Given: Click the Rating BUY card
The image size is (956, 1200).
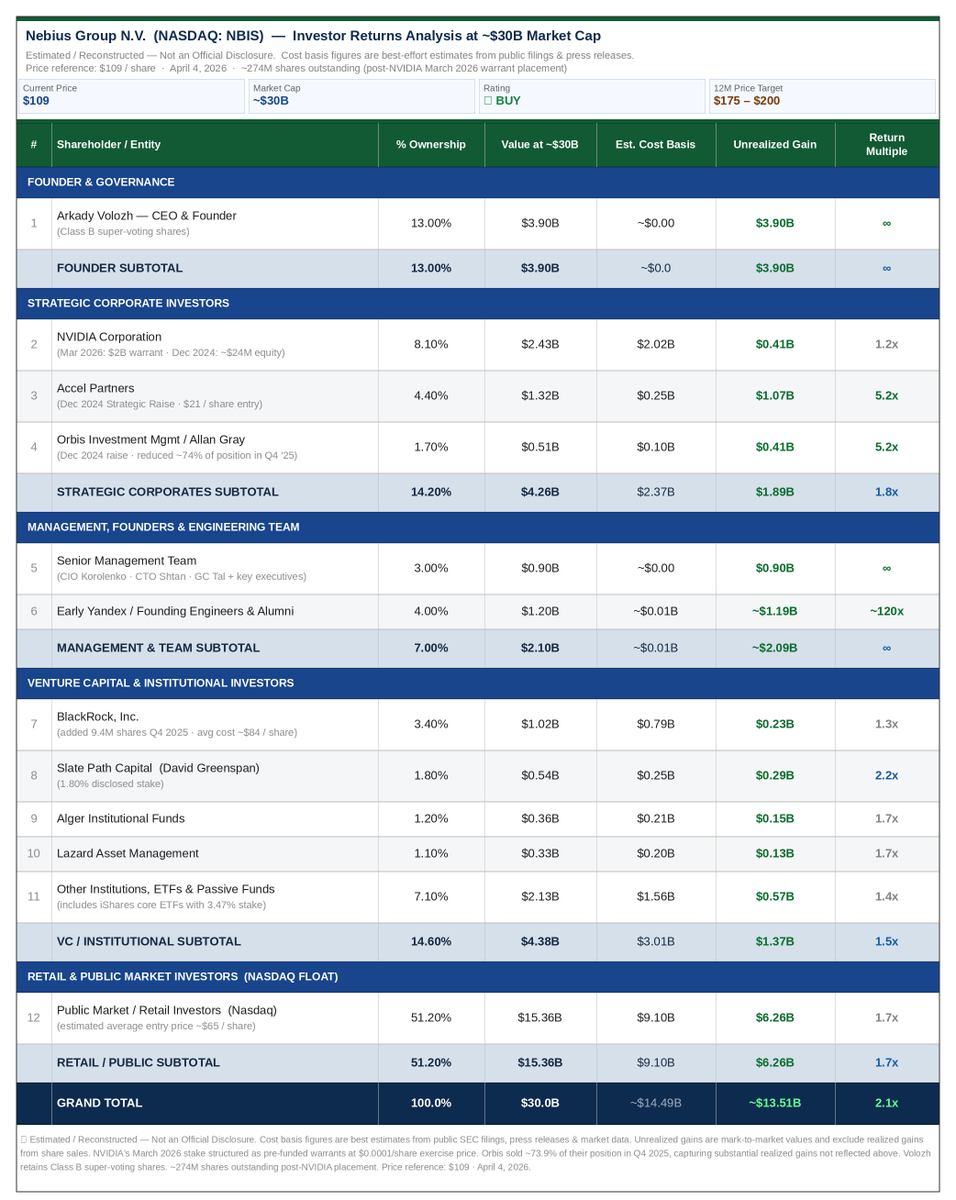Looking at the screenshot, I should click(593, 96).
